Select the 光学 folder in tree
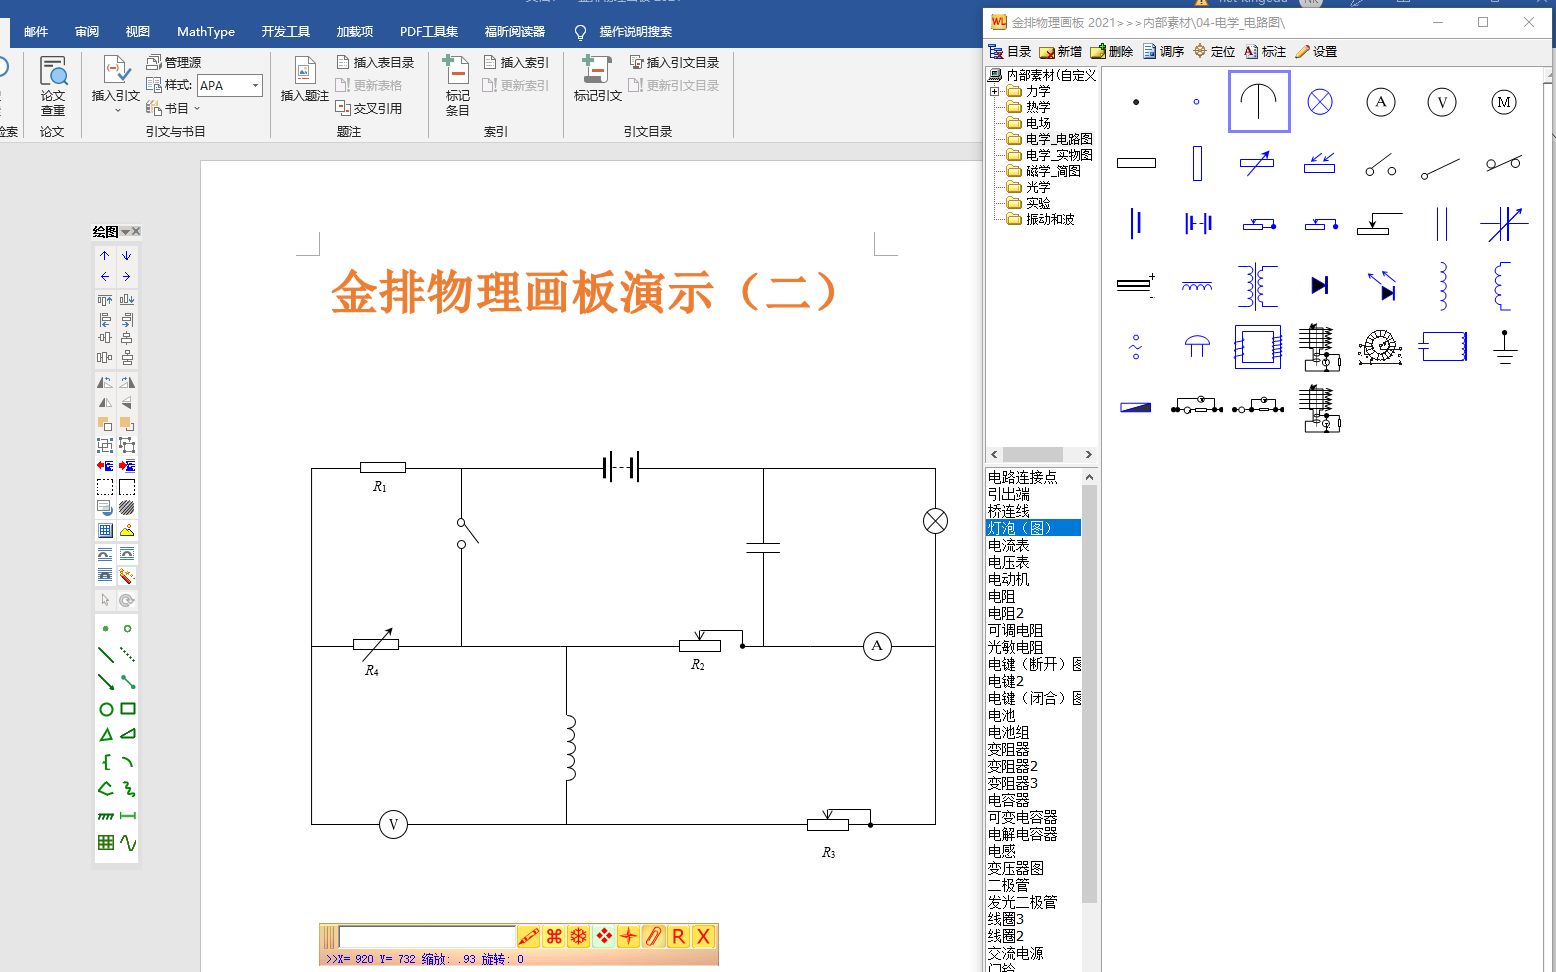Screen dimensions: 1556x972 1038,187
